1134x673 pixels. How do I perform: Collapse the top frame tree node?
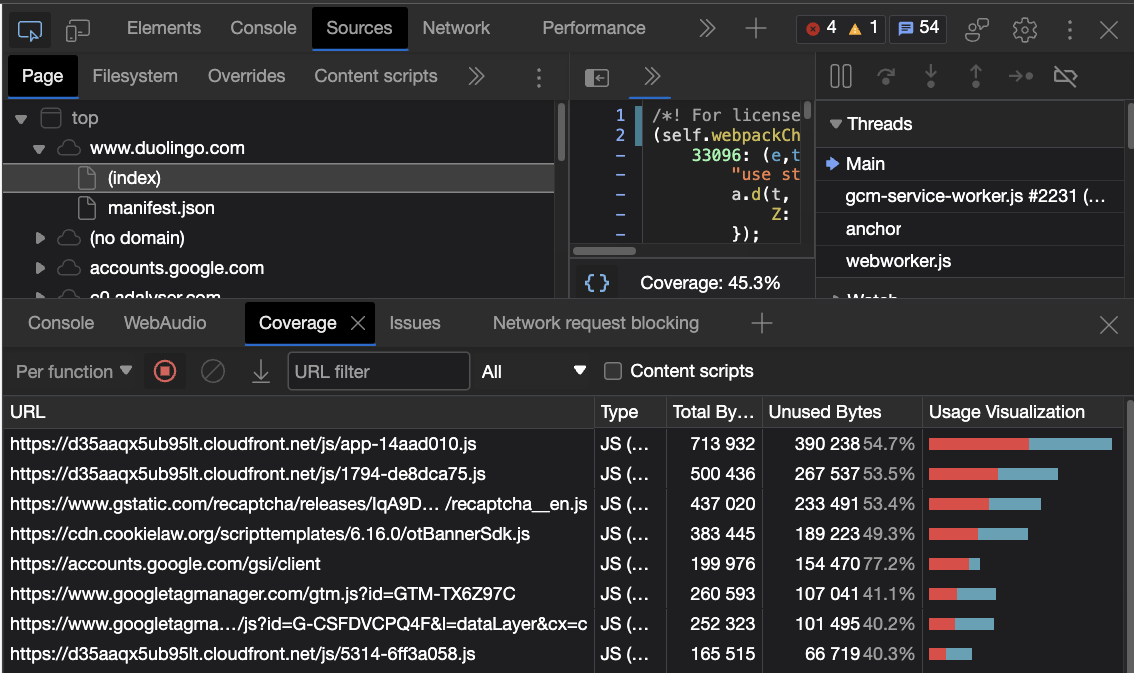pyautogui.click(x=21, y=119)
